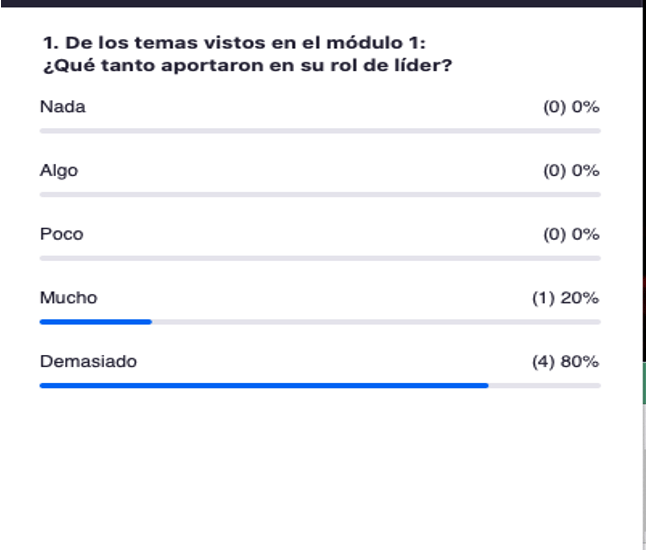Select the "Algo" answer label

click(x=59, y=171)
